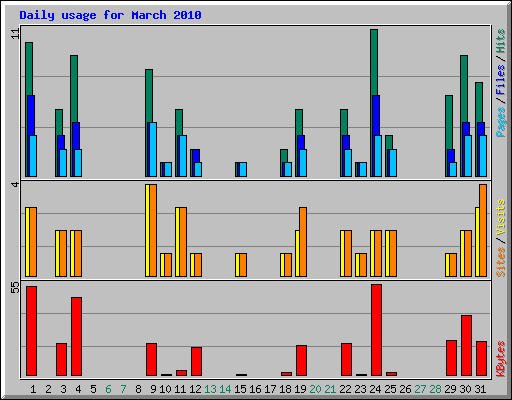Click day label 23 on x-axis
Viewport: 512px width, 400px height.
[360, 389]
